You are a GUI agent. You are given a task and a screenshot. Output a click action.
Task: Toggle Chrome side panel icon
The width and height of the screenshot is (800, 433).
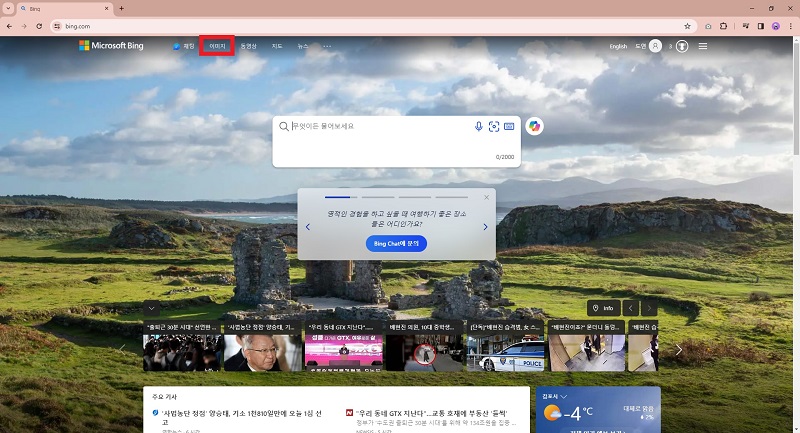tap(761, 26)
